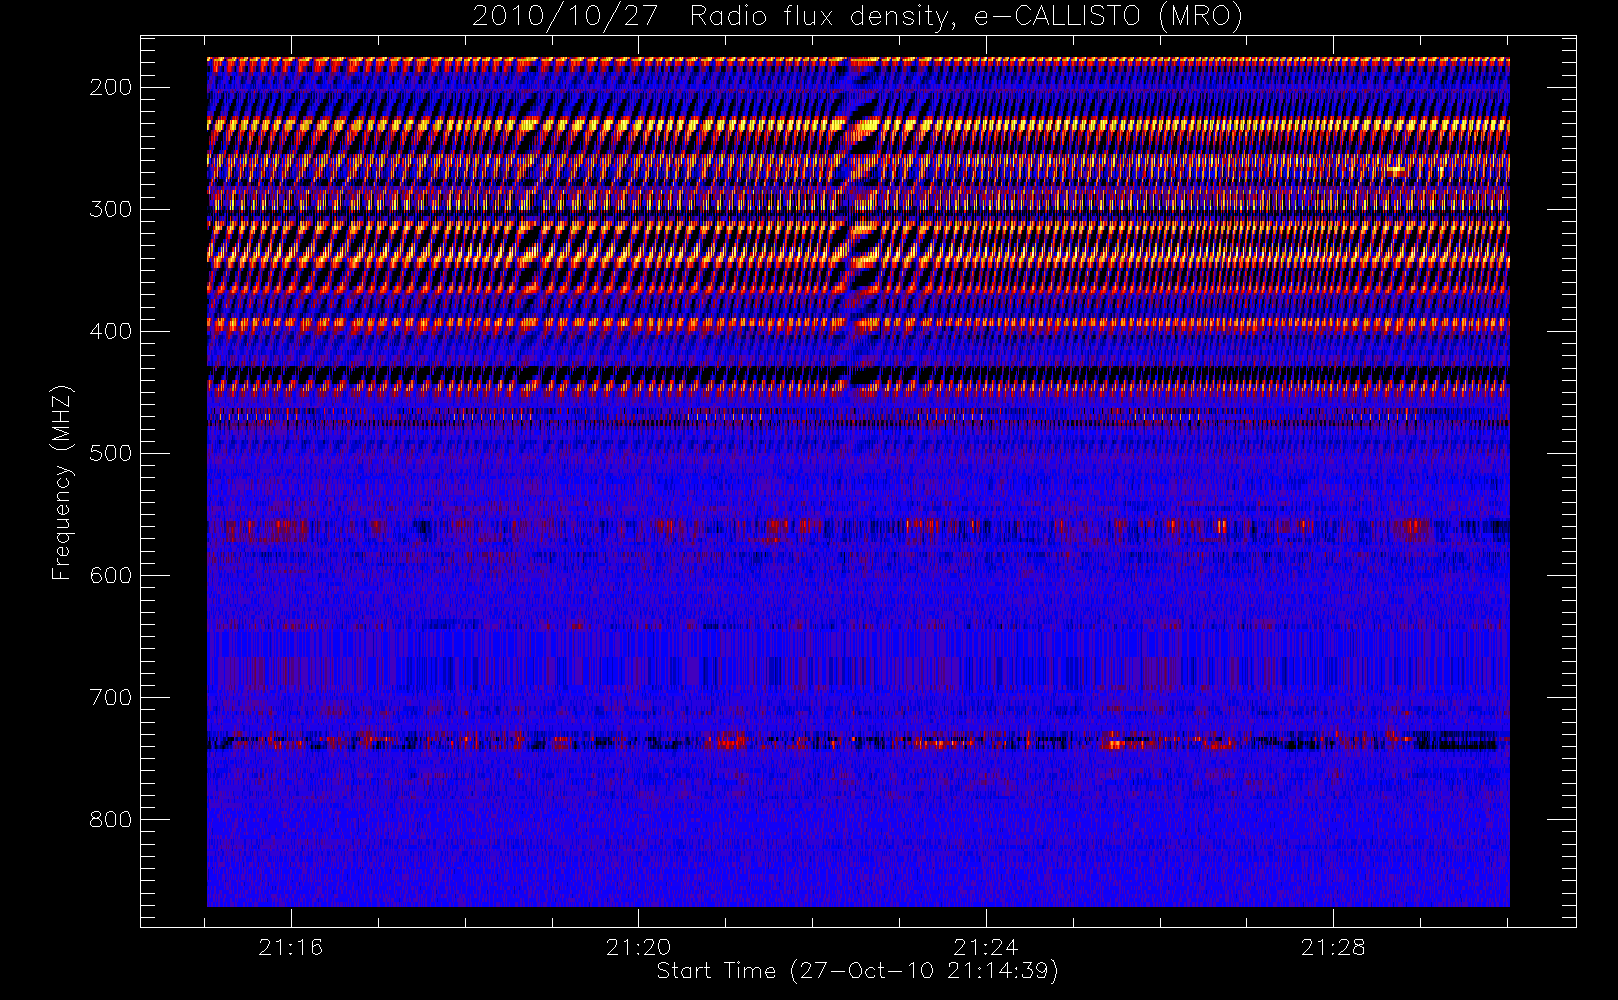Click the 500 frequency tick label
Screen dimensions: 1618x1000
tap(111, 454)
